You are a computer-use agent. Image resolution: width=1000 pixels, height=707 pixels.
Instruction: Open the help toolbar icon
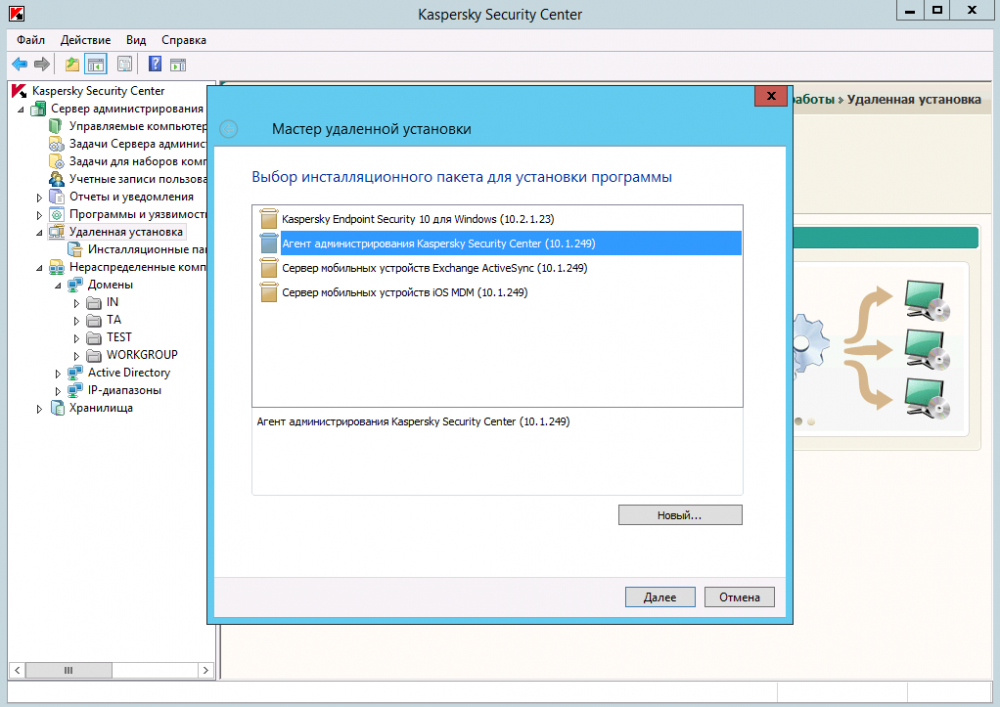click(x=155, y=64)
